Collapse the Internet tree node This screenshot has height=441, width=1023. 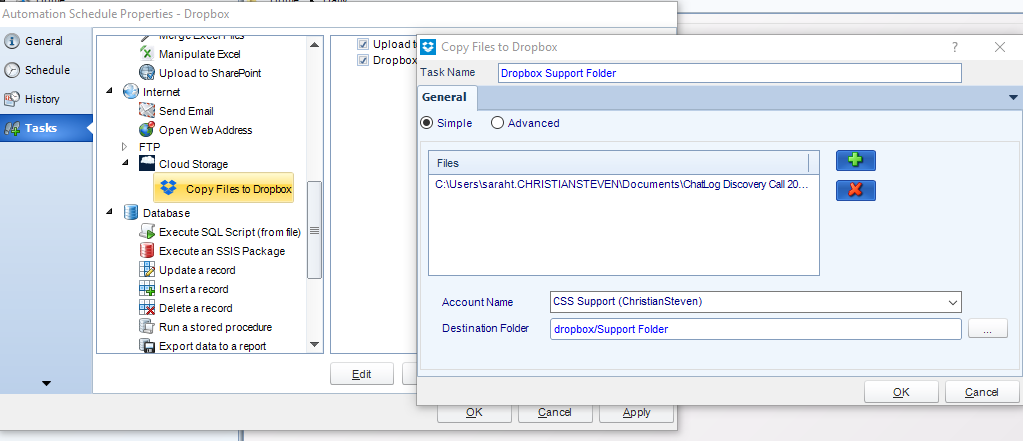109,91
